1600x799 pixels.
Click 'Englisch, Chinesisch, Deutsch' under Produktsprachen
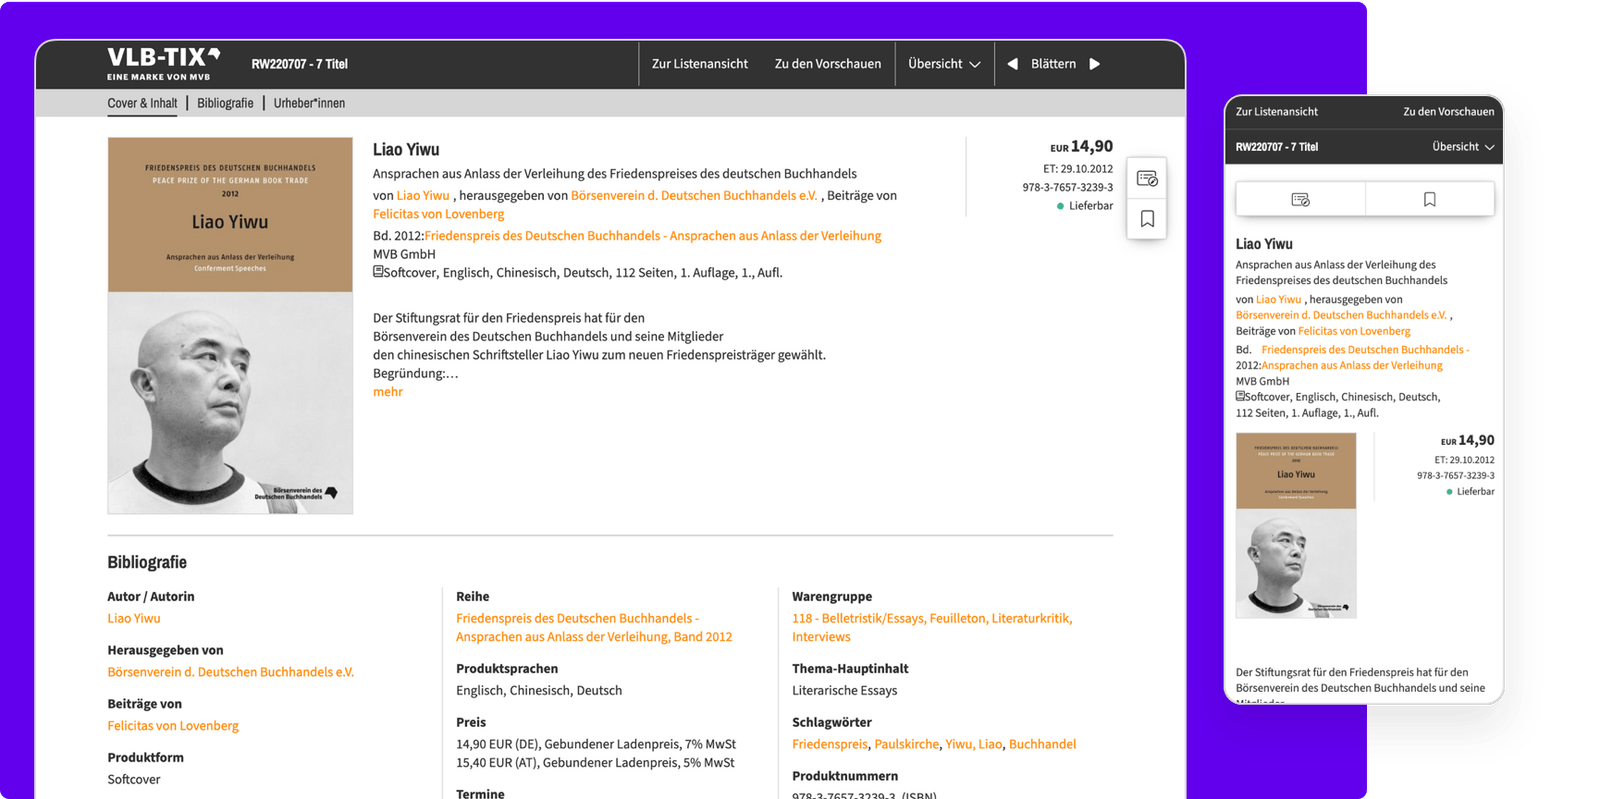point(539,691)
